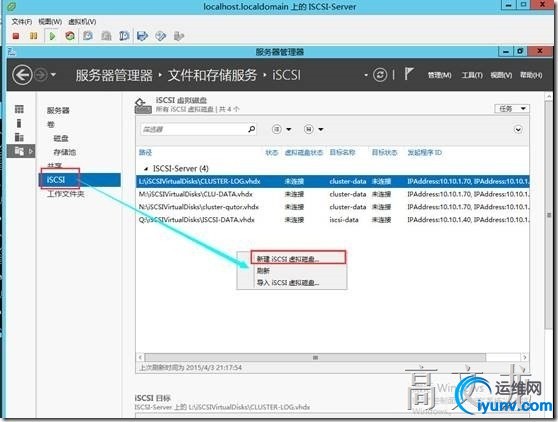
Task: Open the 帮助(H) menu
Action: pos(531,75)
